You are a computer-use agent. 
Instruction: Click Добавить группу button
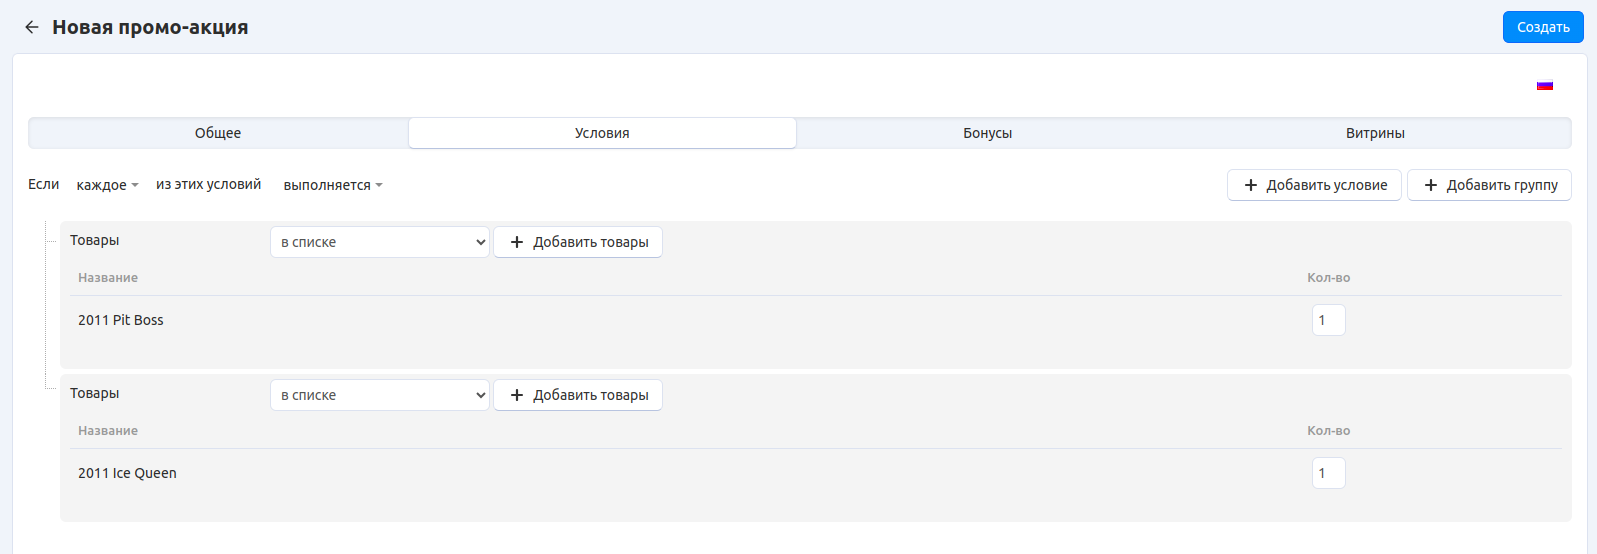1489,185
